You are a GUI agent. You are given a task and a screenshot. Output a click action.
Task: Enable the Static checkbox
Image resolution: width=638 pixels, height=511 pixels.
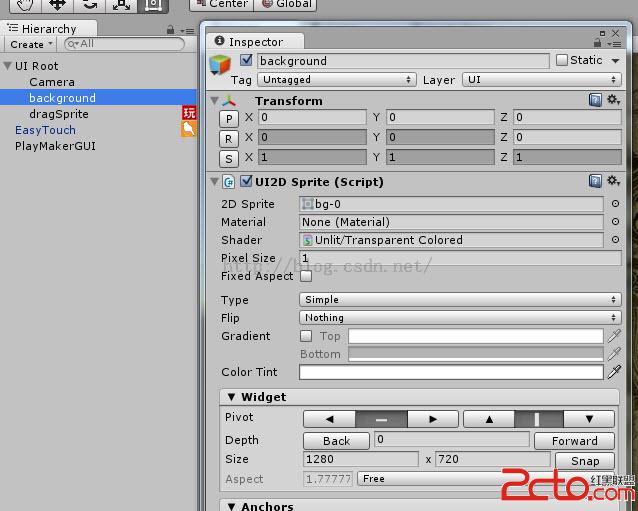pos(562,60)
